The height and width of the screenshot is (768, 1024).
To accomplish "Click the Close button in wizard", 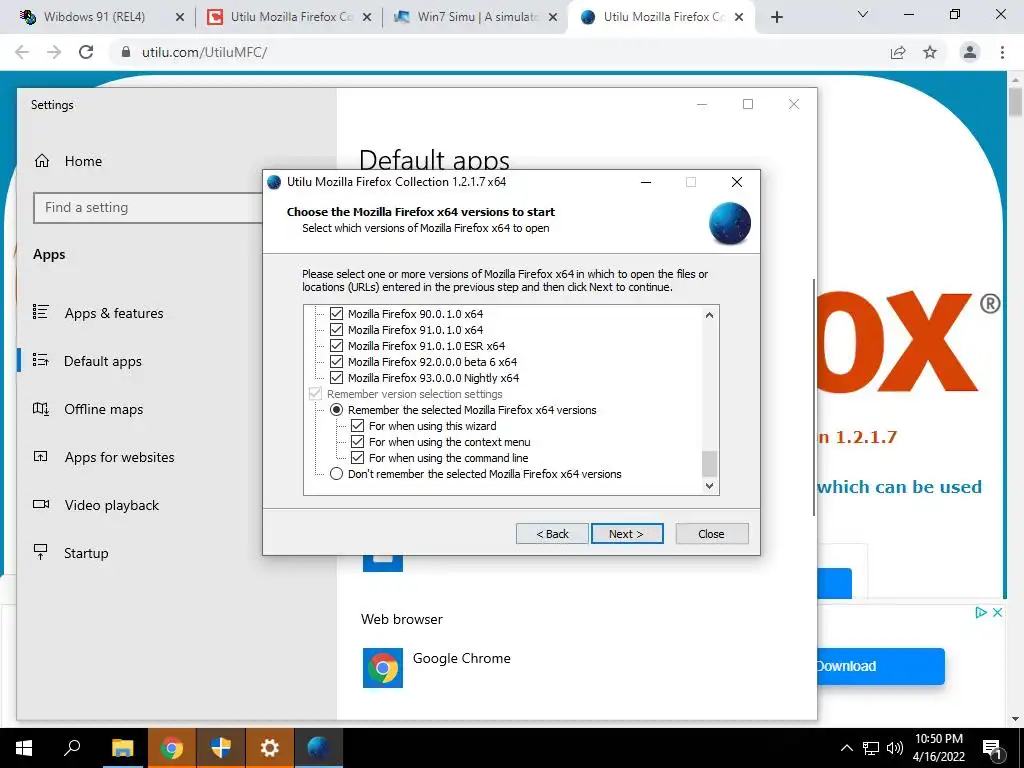I will [x=712, y=534].
